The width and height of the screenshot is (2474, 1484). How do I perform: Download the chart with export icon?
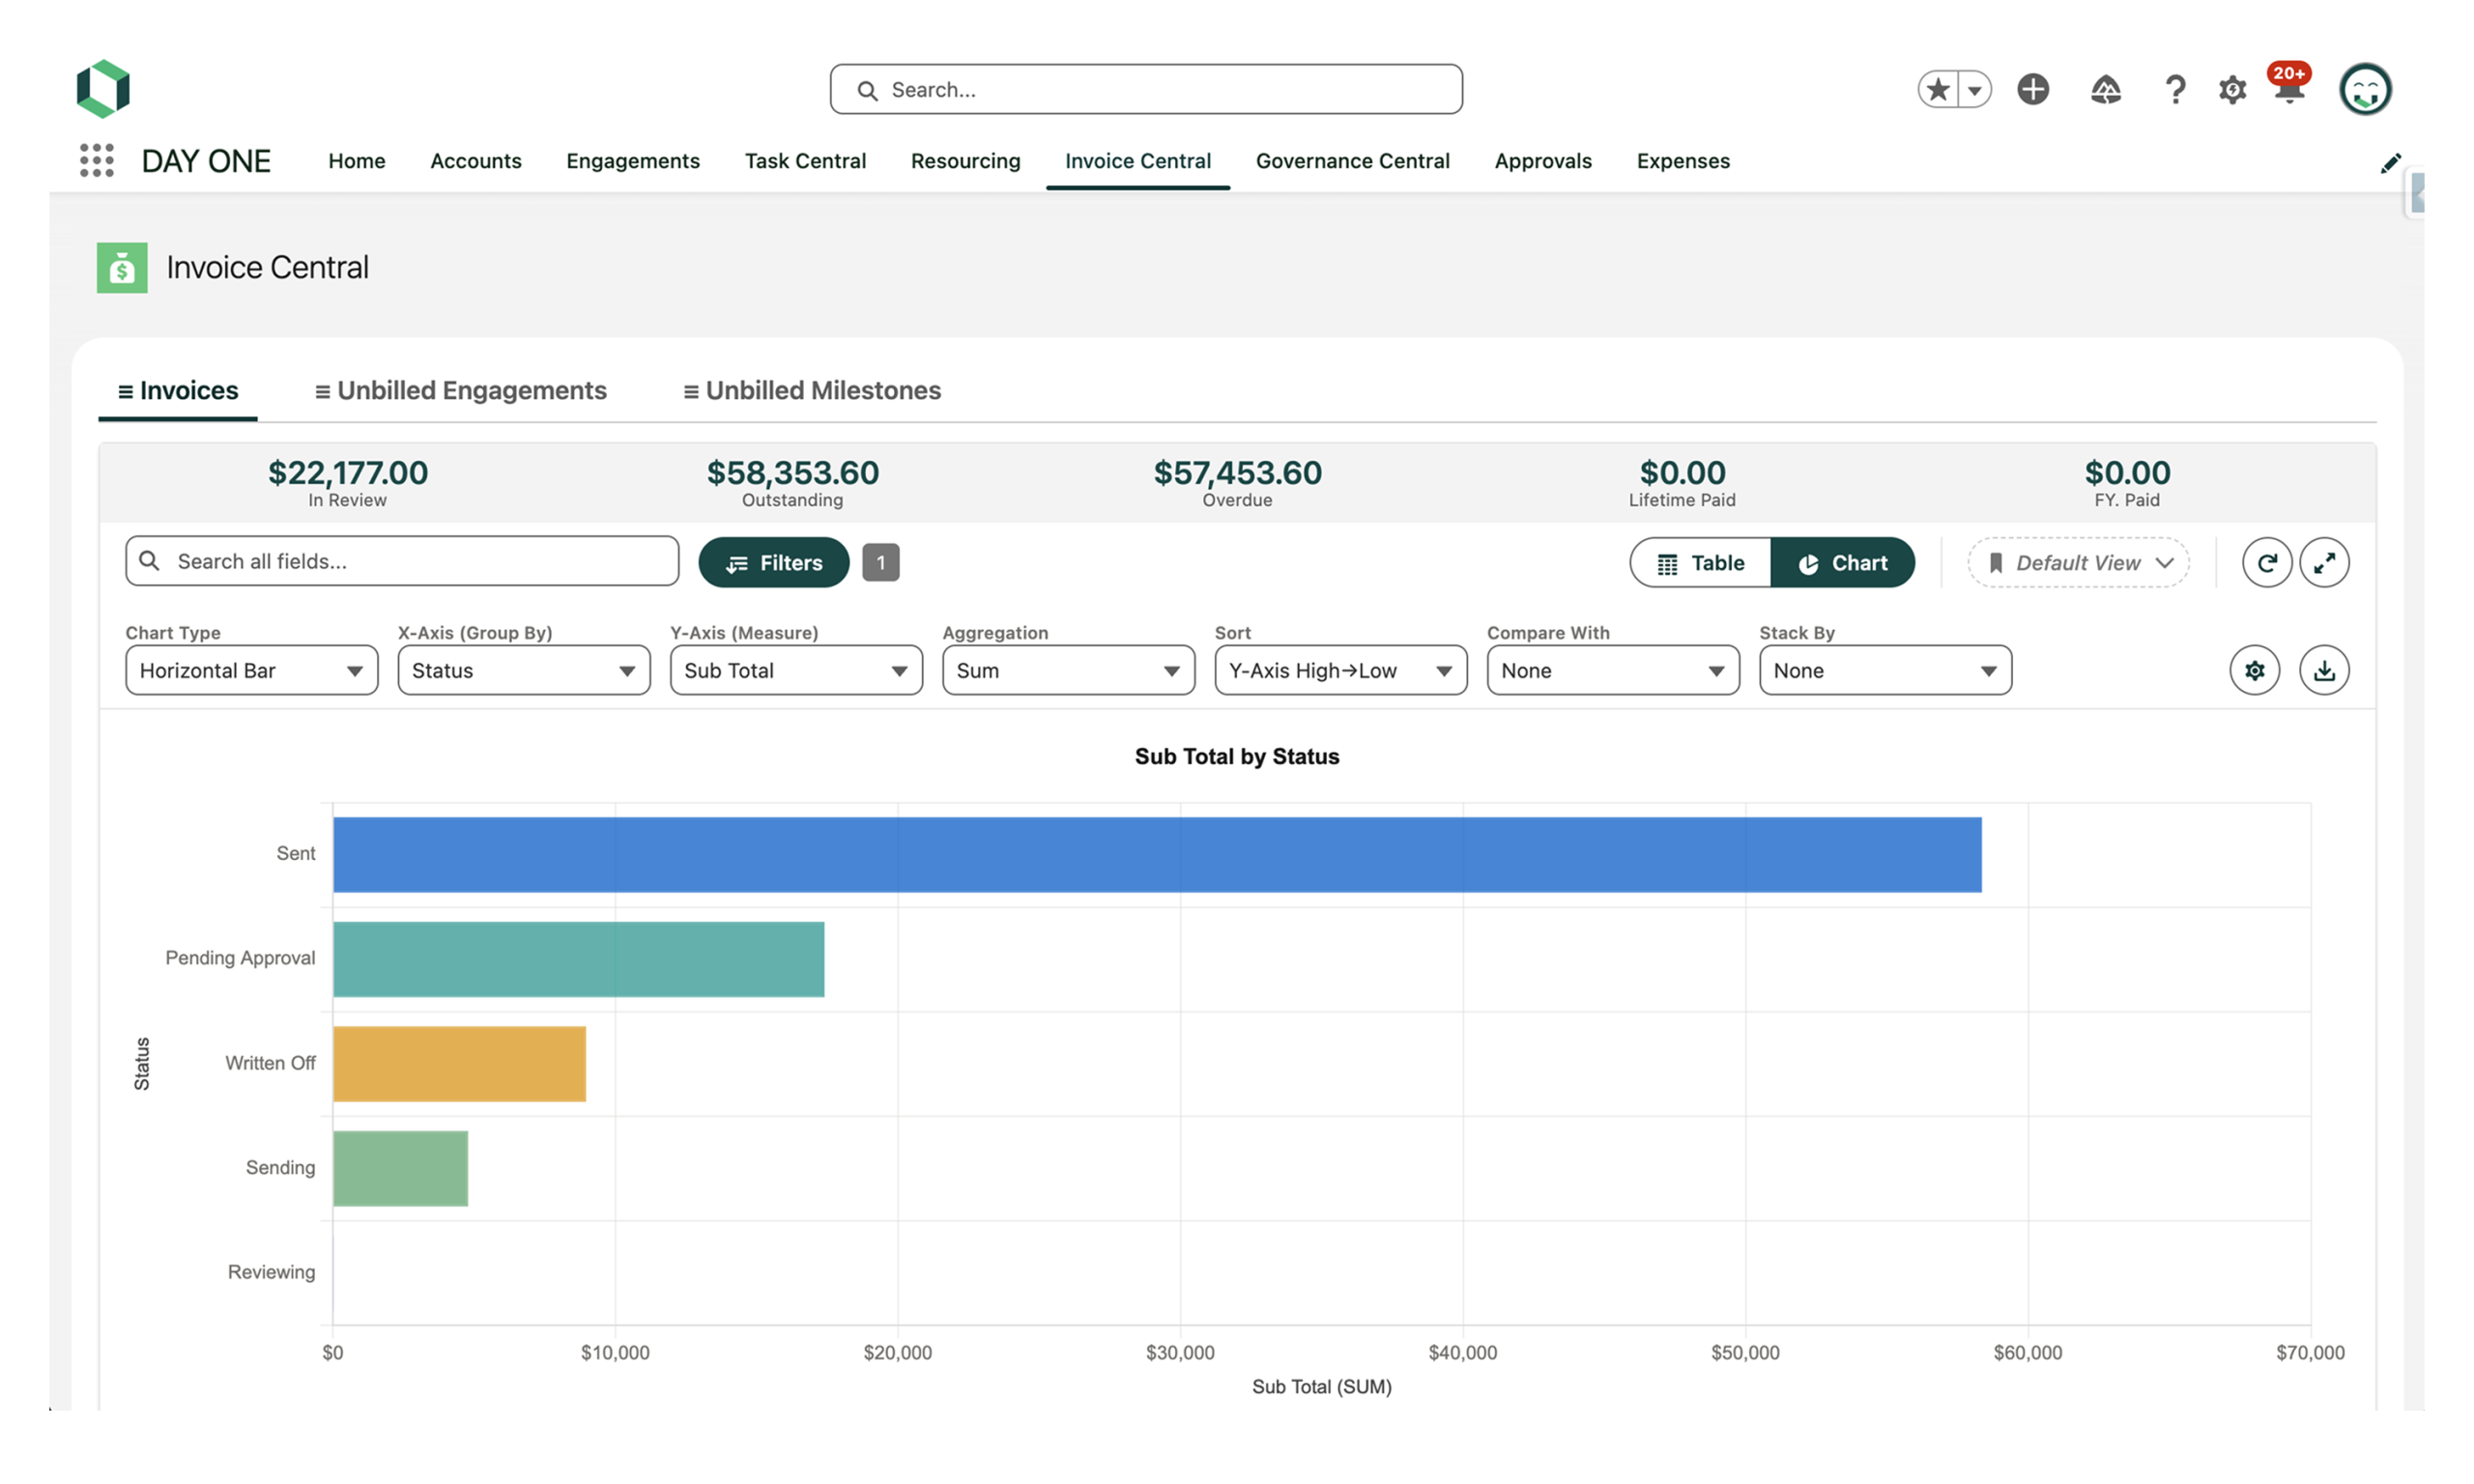pos(2324,670)
